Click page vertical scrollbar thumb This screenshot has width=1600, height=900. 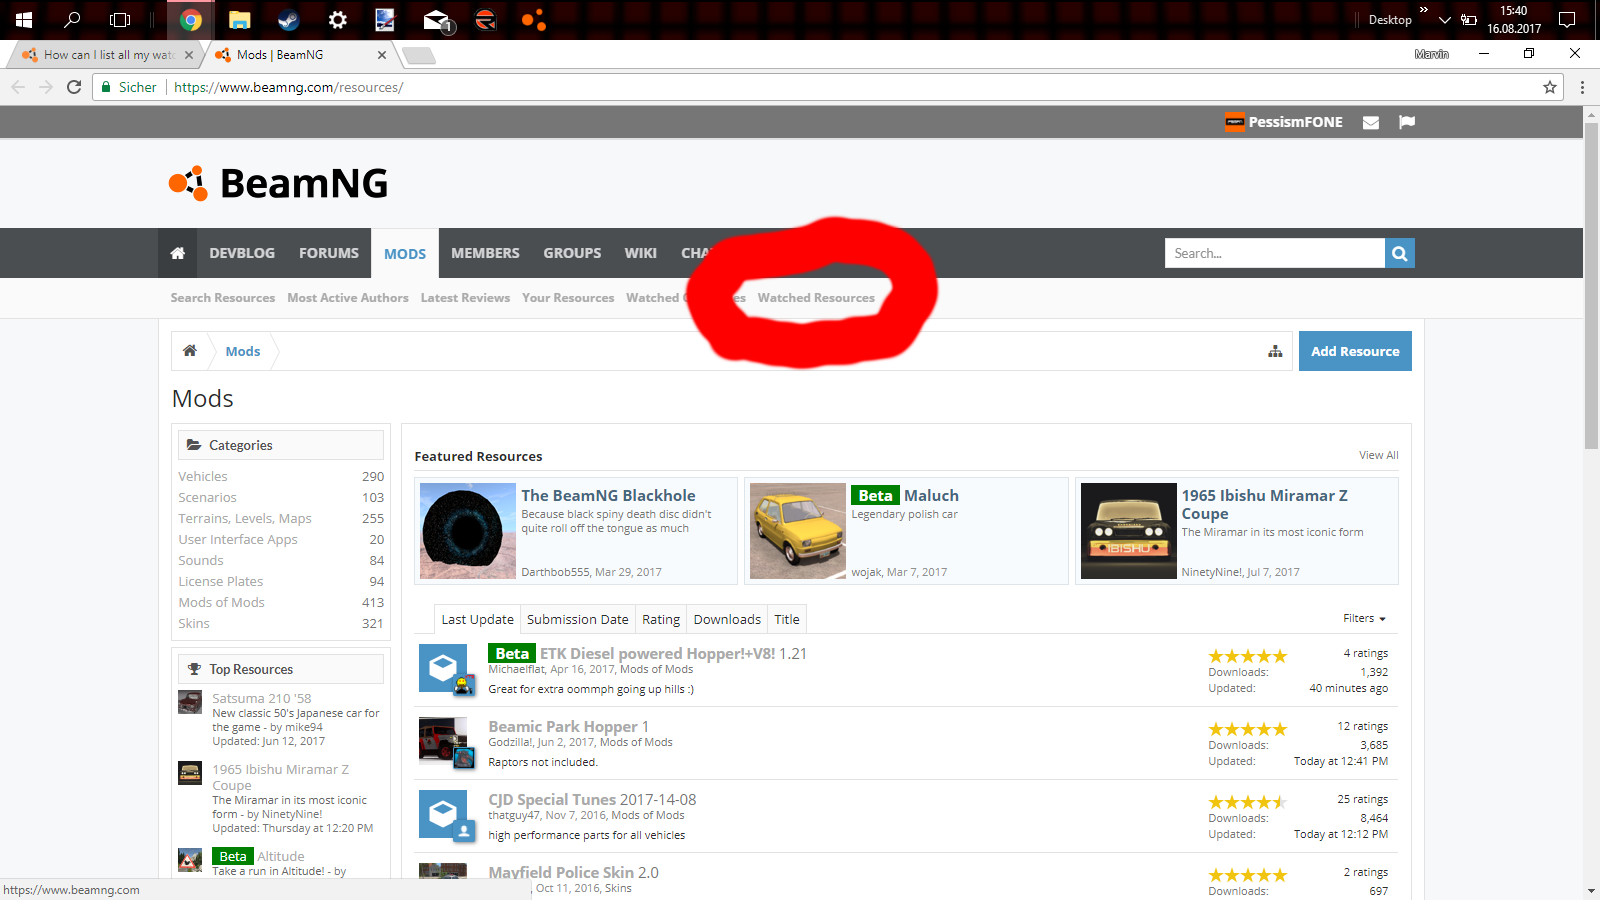tap(1591, 285)
